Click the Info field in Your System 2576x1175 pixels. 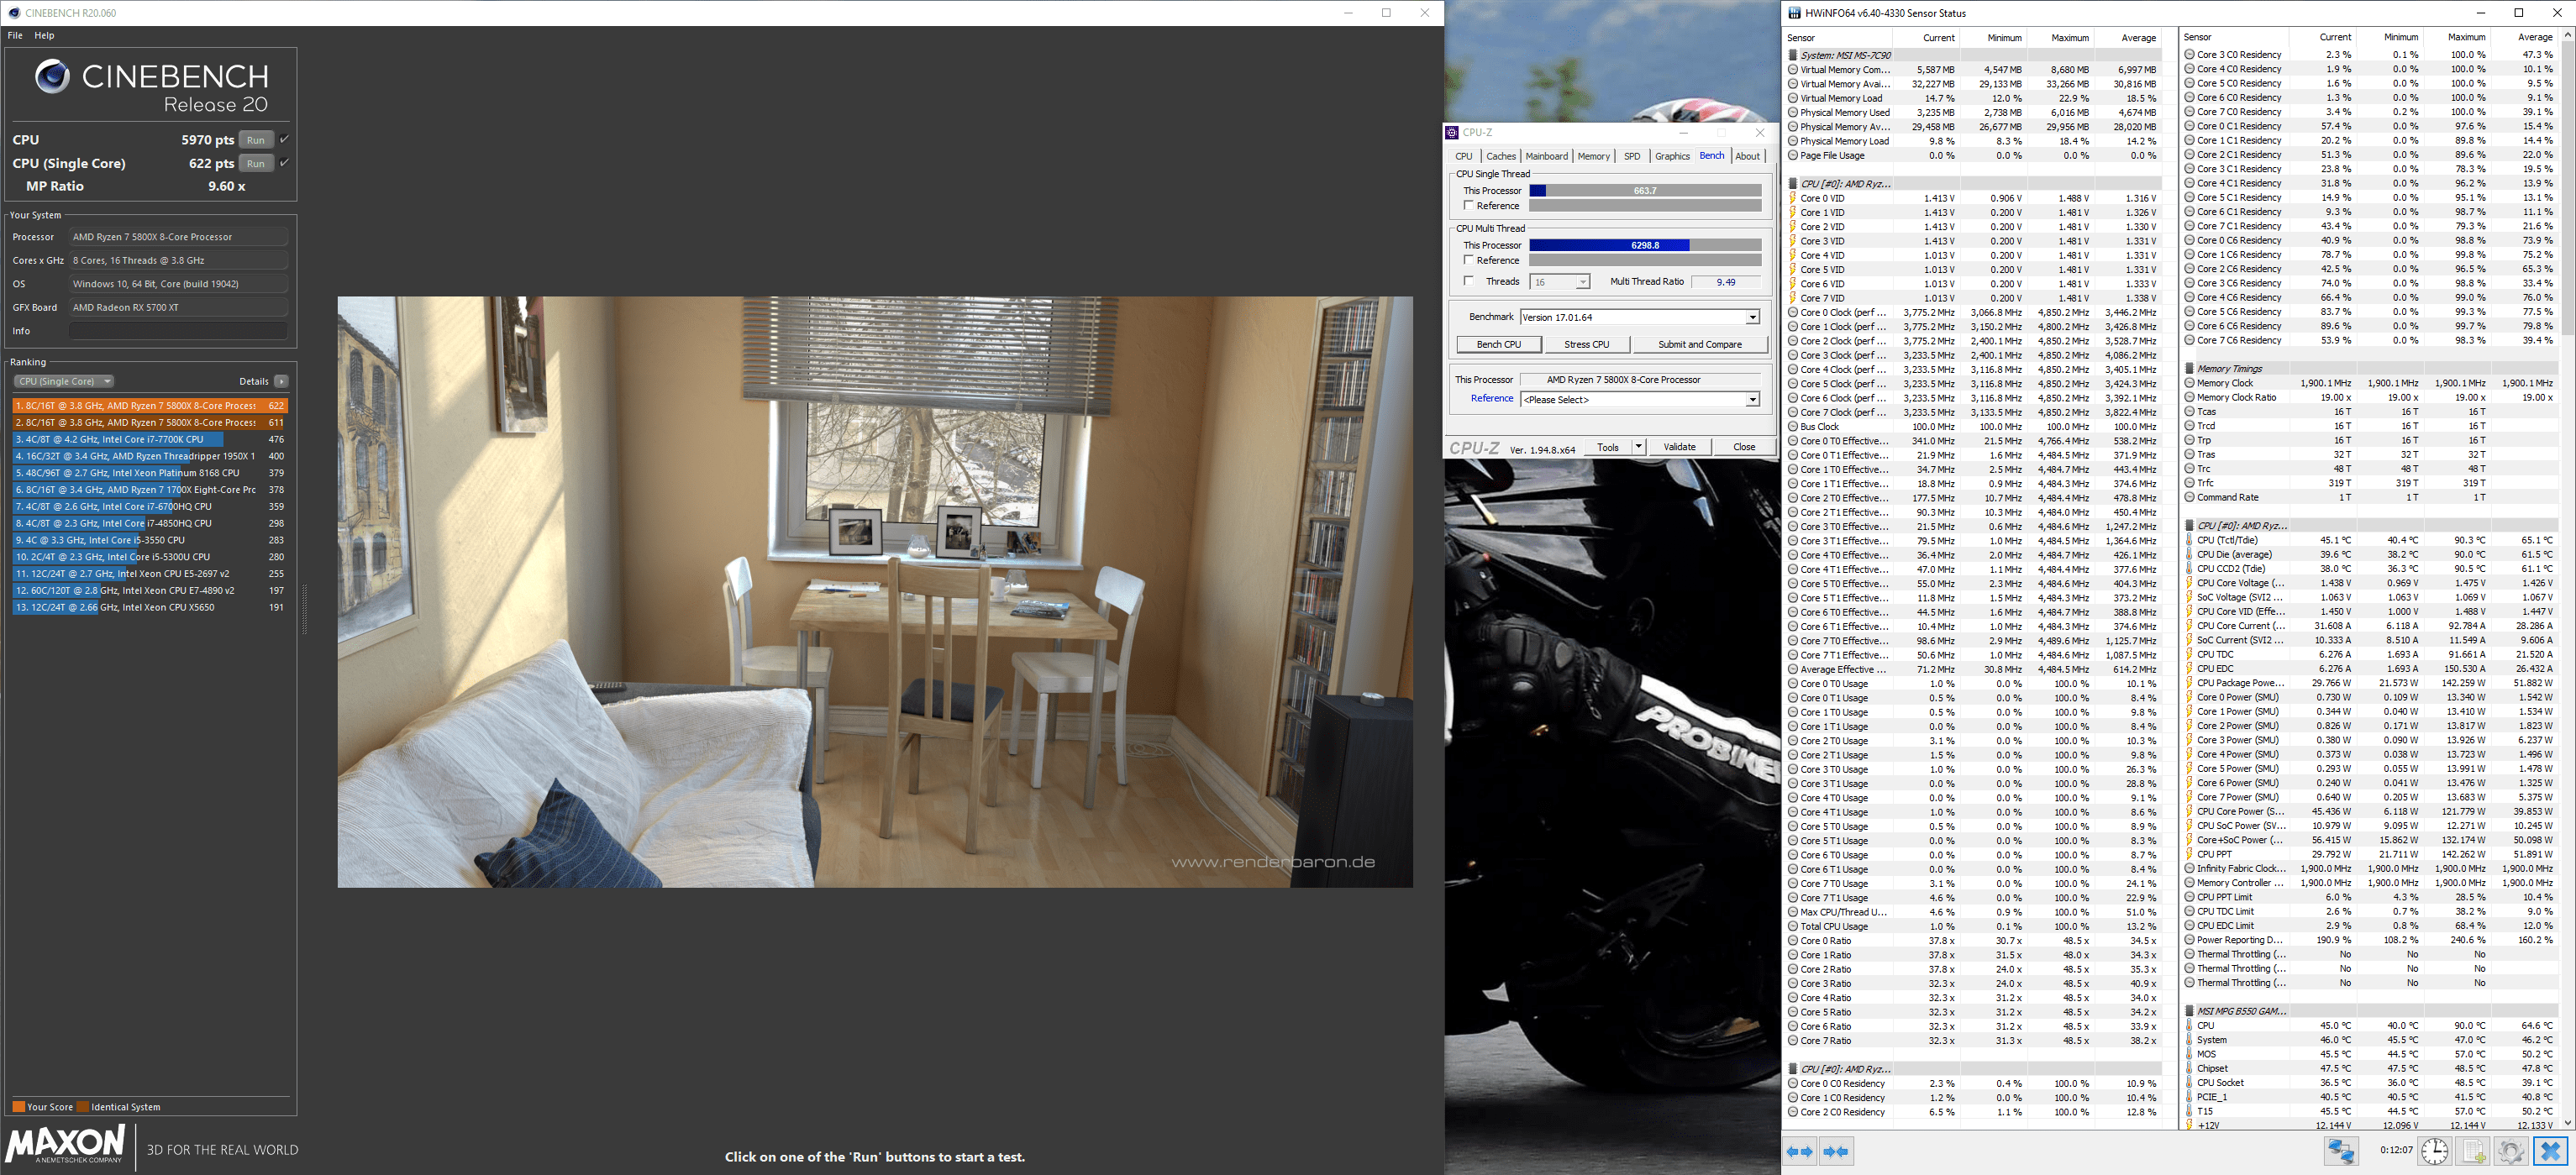(178, 331)
